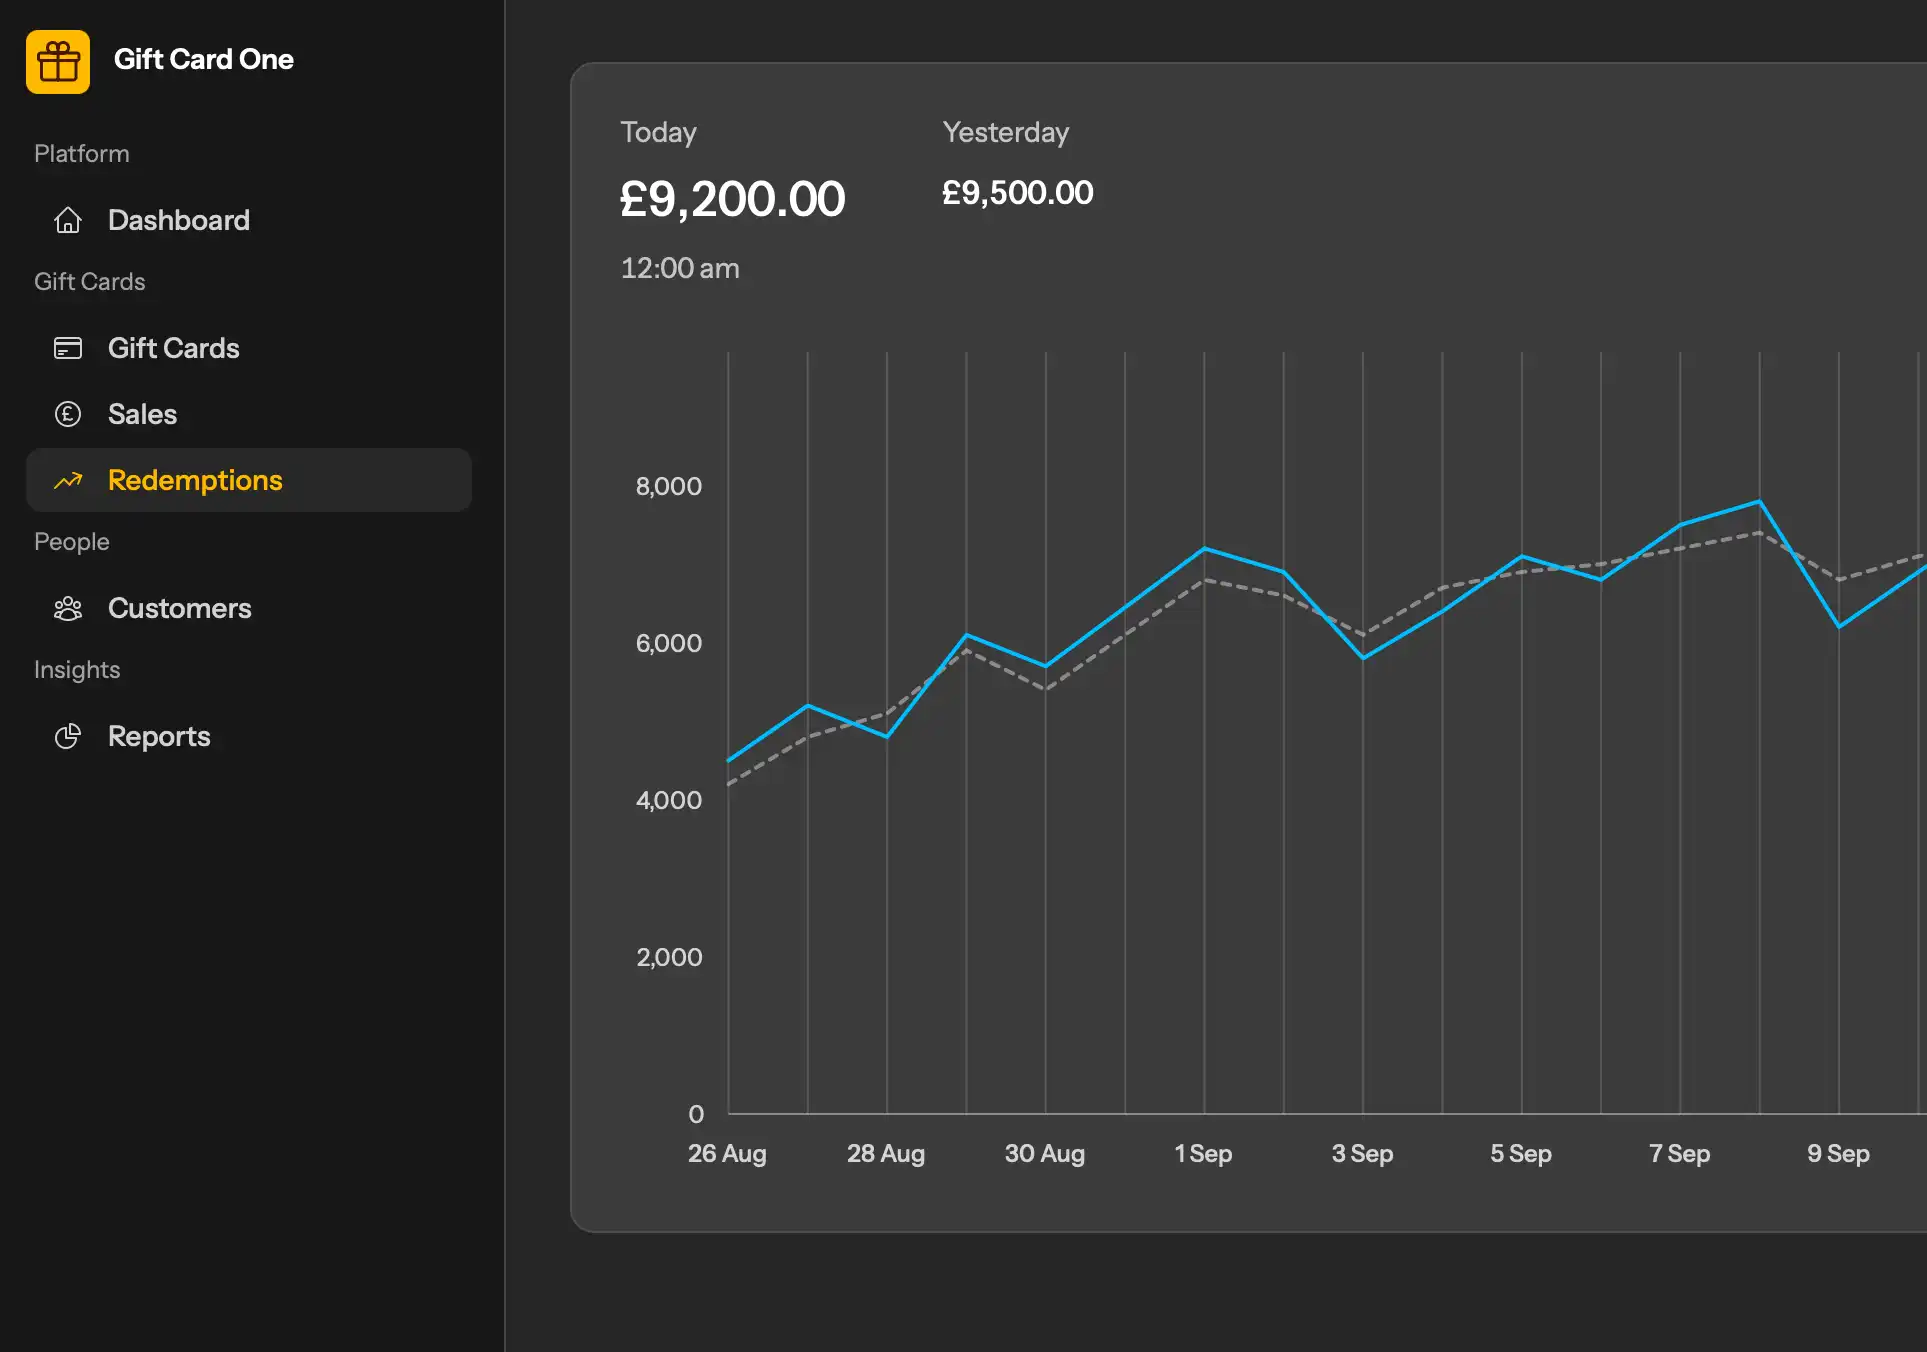1927x1352 pixels.
Task: Click the 1 Sep label on the chart axis
Action: coord(1203,1153)
